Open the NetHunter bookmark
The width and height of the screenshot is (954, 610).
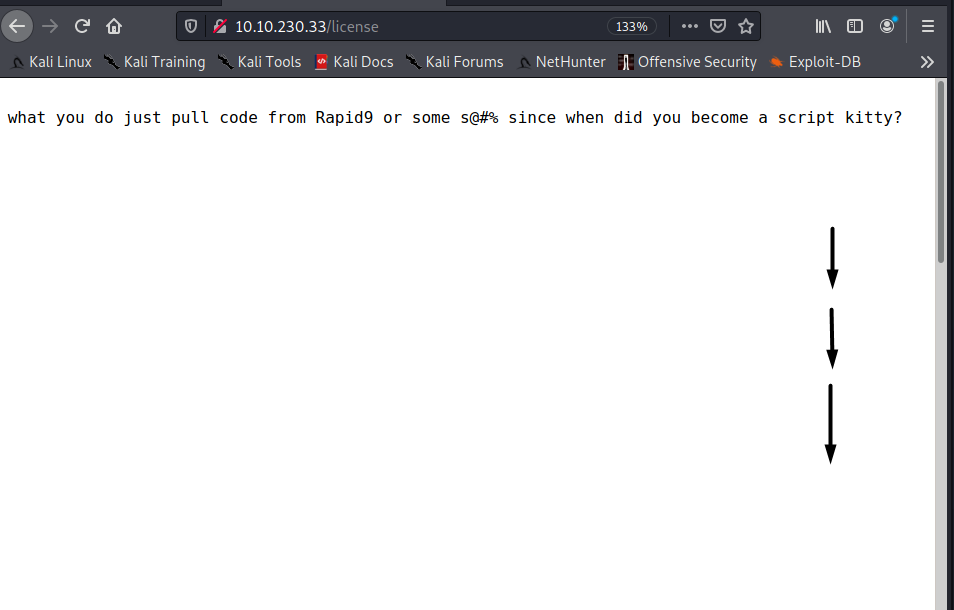pyautogui.click(x=561, y=62)
